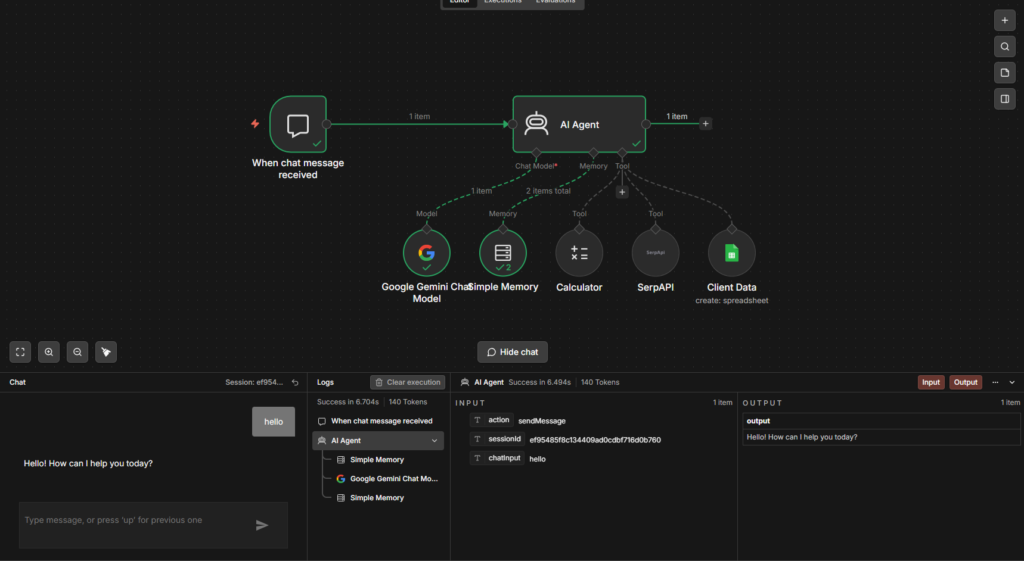
Task: Click the output cell Hello! How can I help
Action: (x=881, y=437)
